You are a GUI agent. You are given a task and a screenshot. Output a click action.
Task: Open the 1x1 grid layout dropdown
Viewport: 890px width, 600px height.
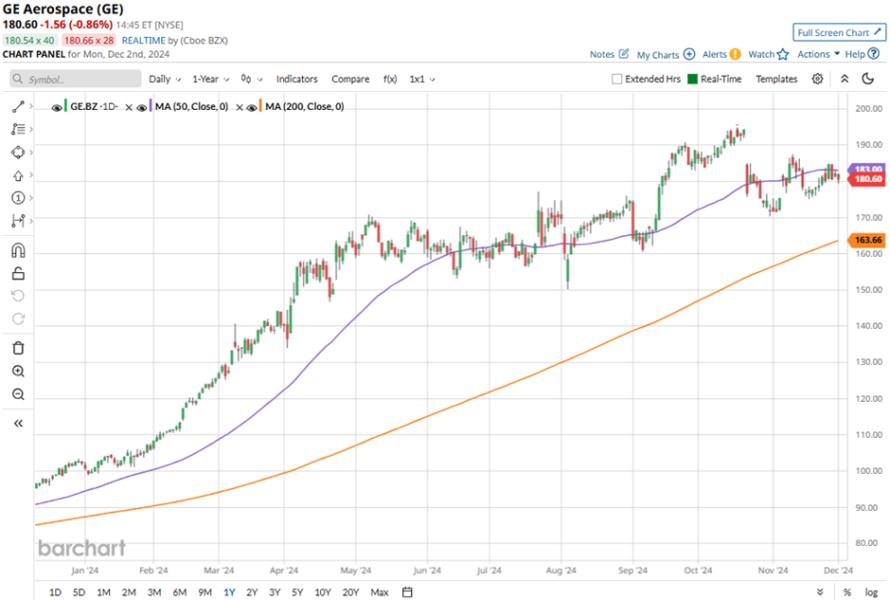pos(422,79)
